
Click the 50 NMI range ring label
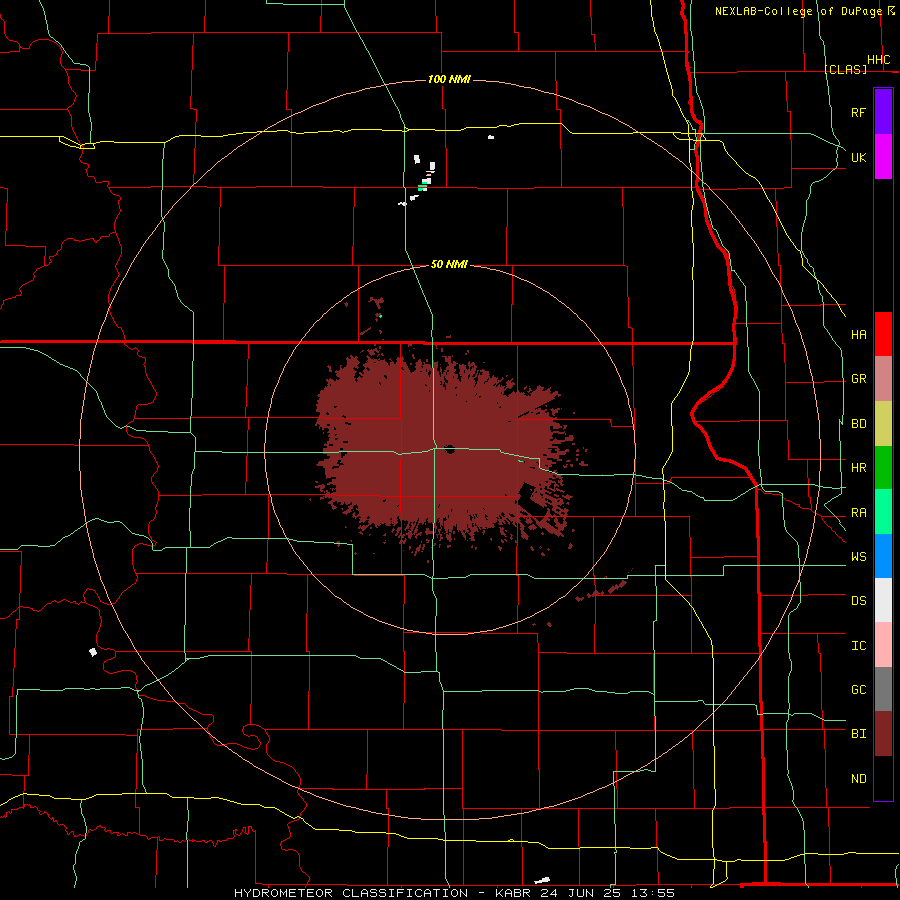449,264
